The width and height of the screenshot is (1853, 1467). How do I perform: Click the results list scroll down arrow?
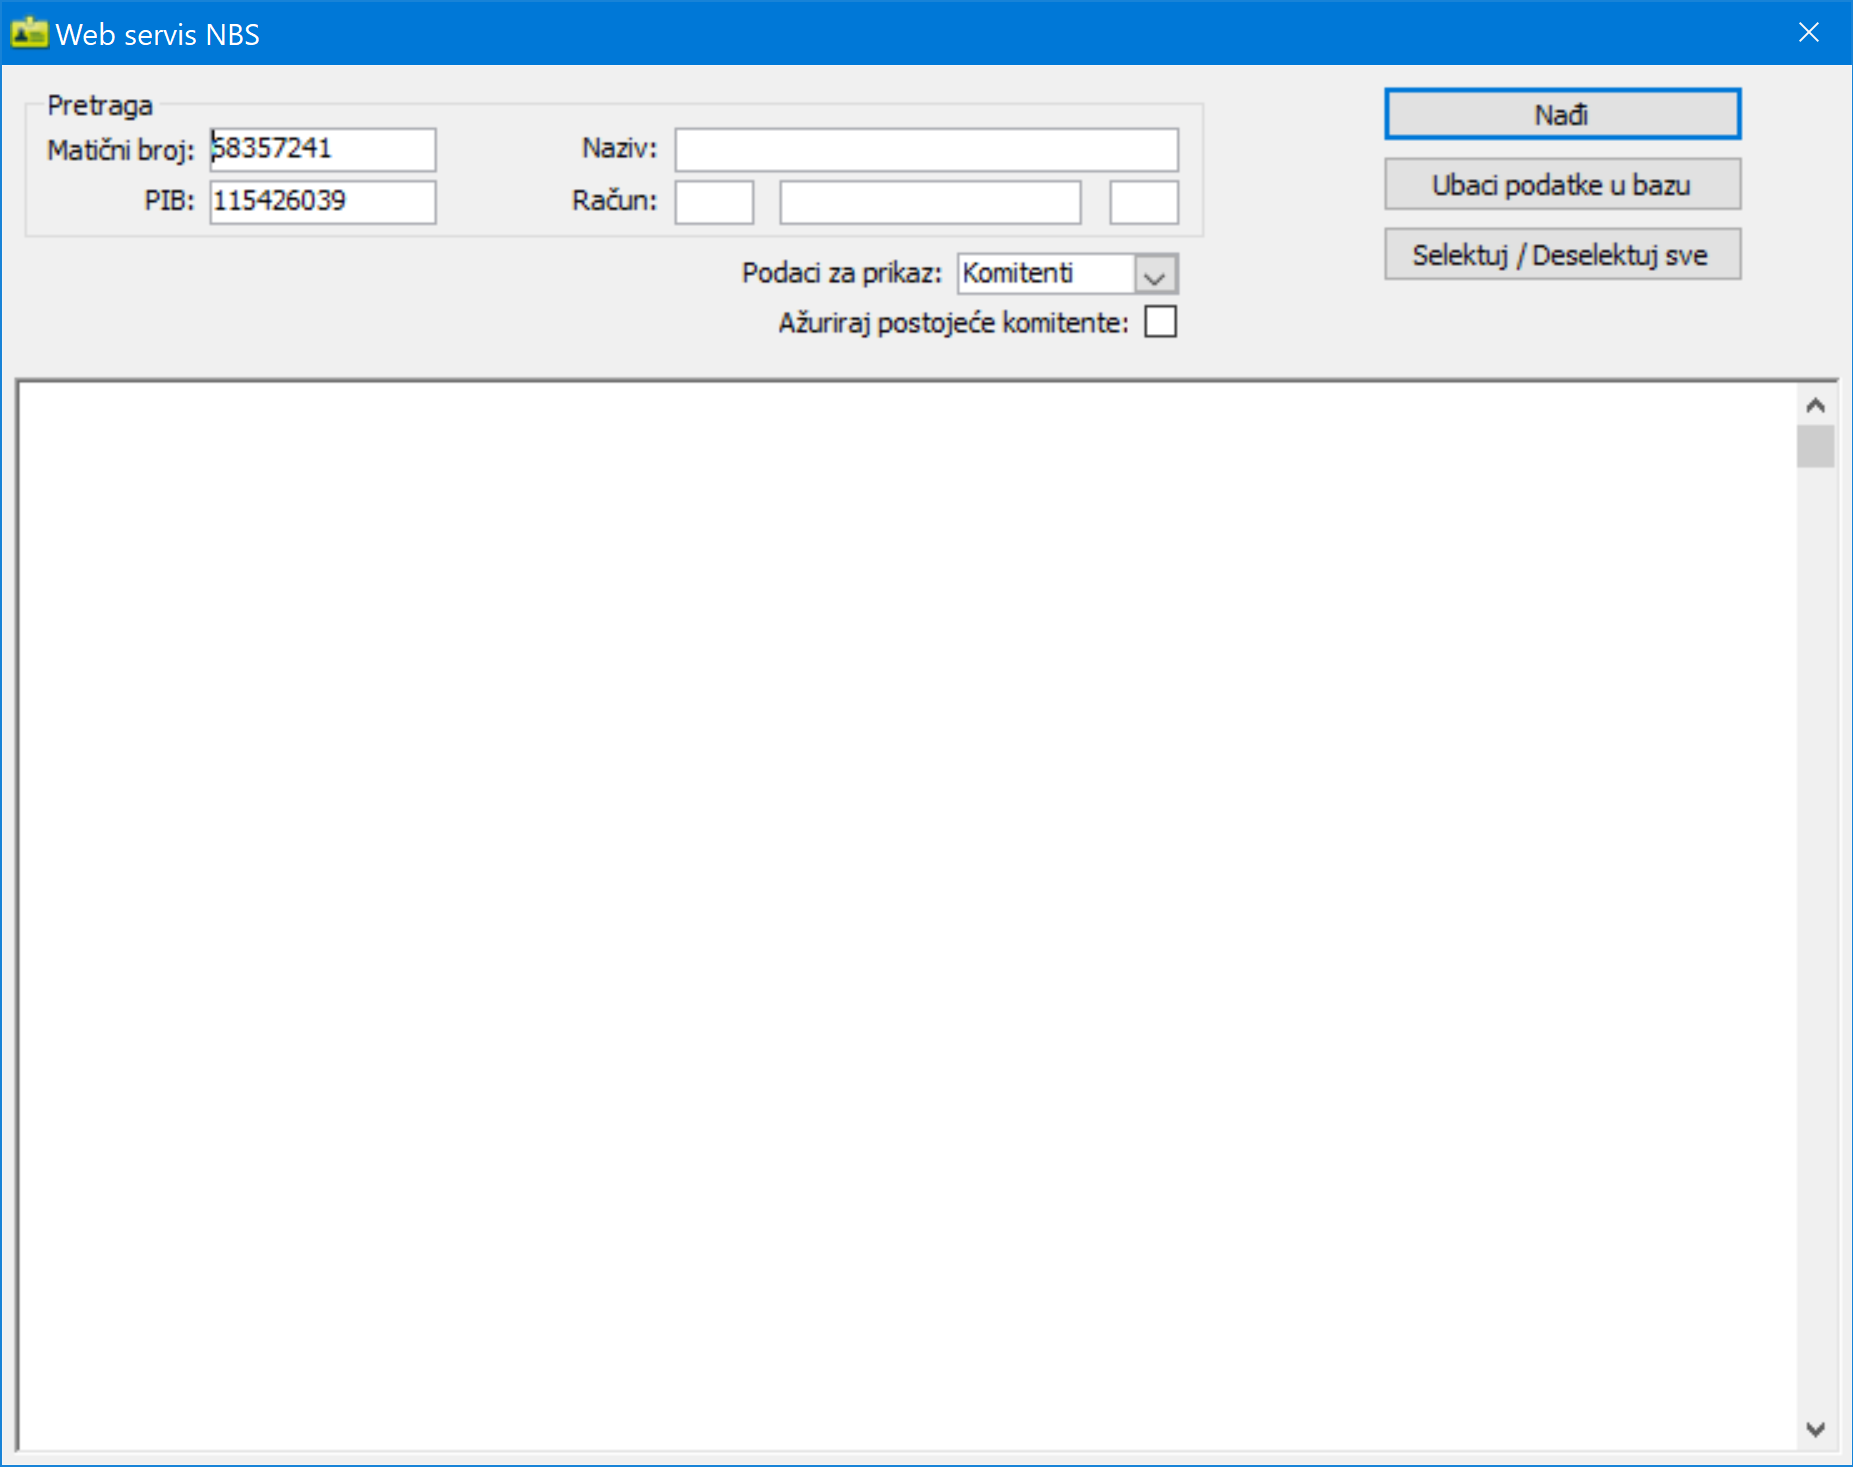1816,1429
